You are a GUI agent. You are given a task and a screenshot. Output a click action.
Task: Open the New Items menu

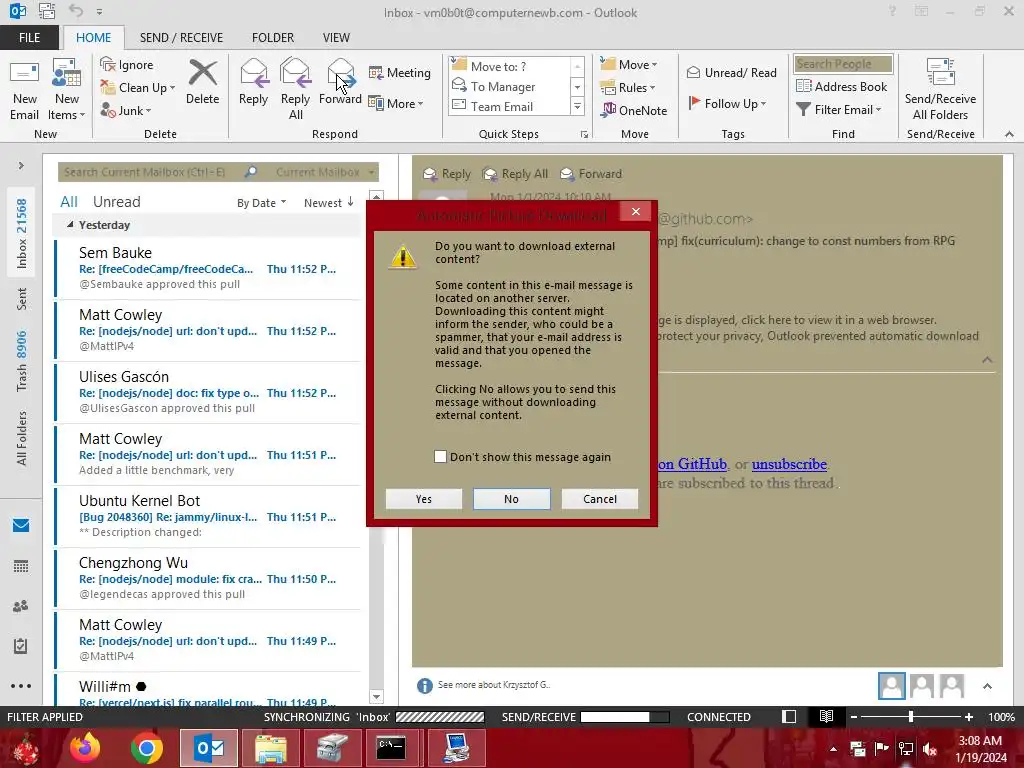coord(67,90)
